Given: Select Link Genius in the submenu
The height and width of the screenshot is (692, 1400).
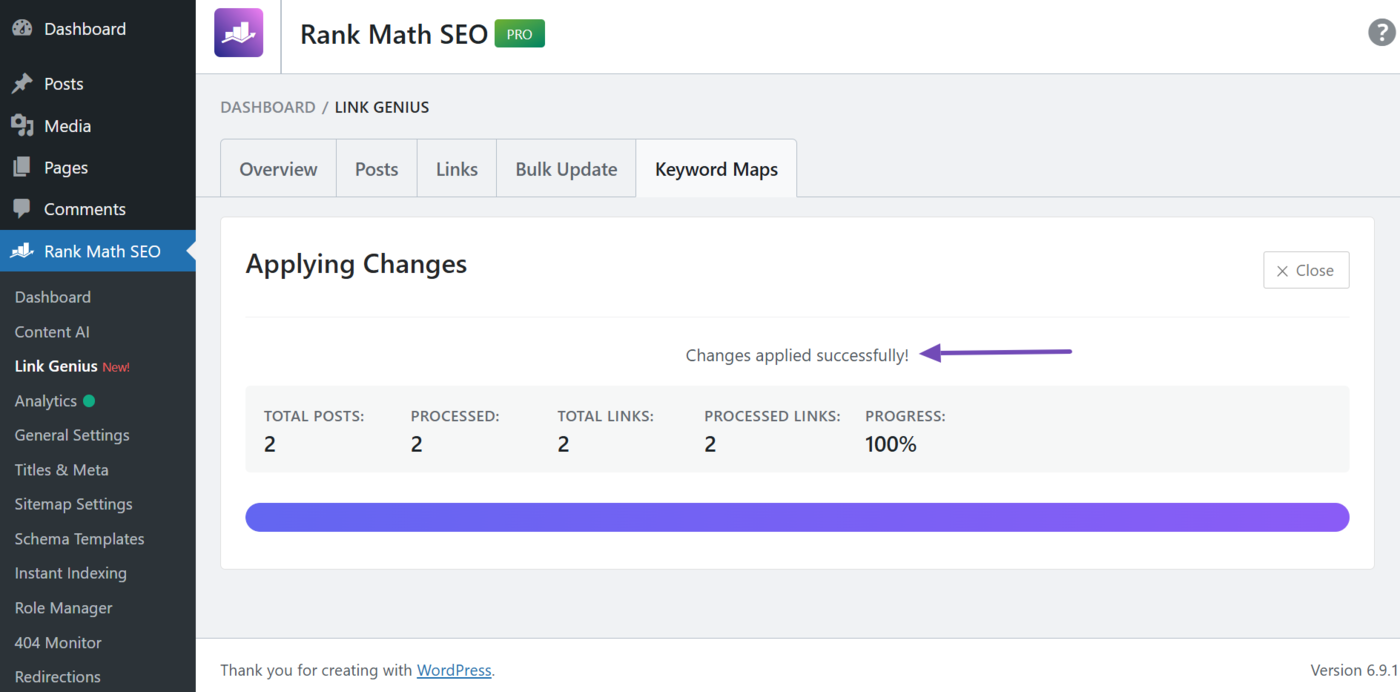Looking at the screenshot, I should coord(56,366).
